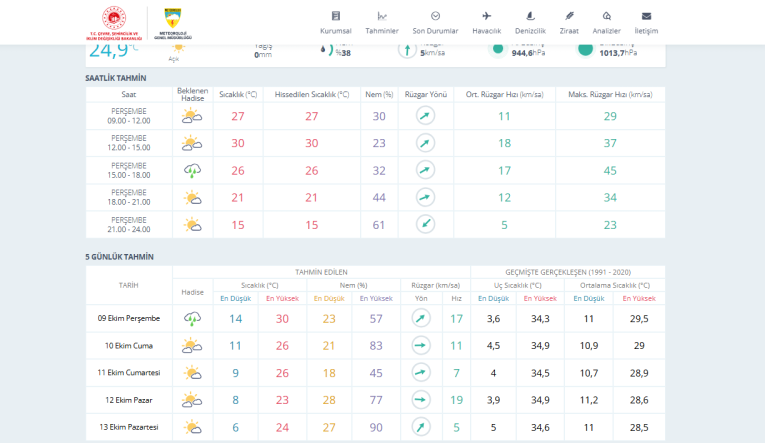Click wind direction icon for 12 Ekim Pazar

click(x=421, y=400)
